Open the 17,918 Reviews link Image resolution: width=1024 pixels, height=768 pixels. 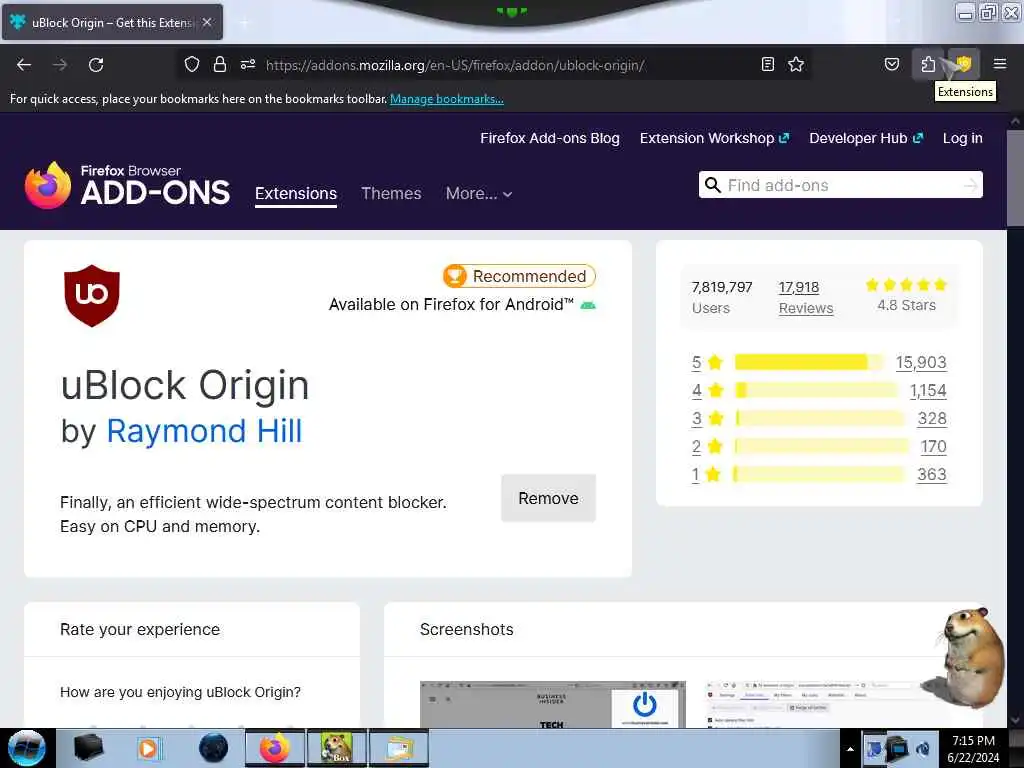[806, 297]
